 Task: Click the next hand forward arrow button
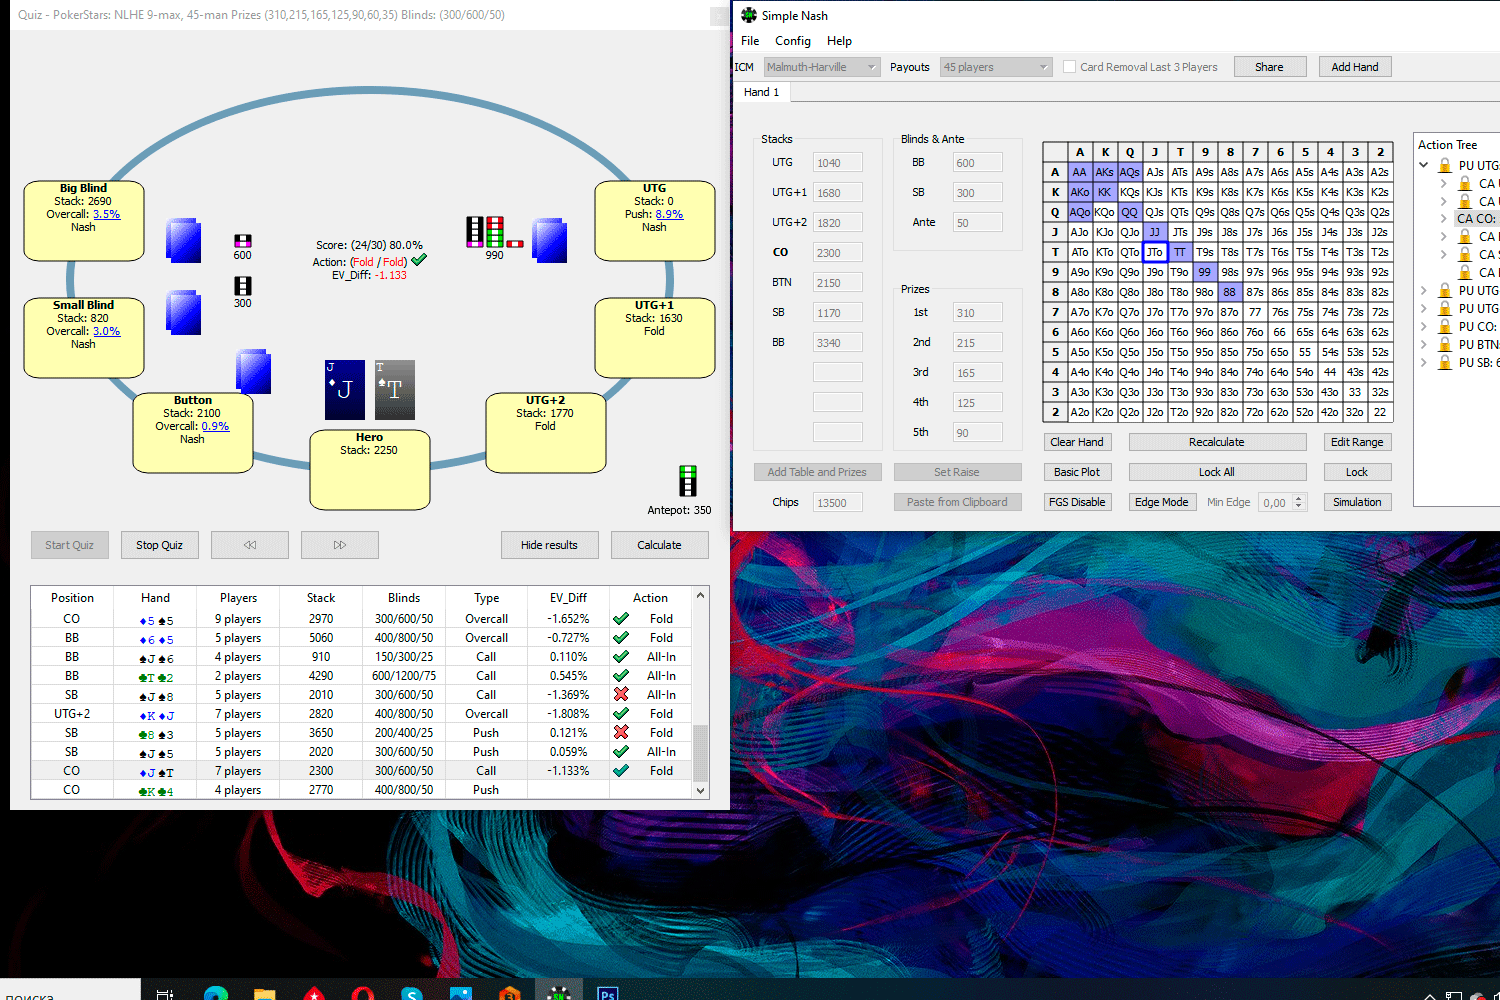340,545
